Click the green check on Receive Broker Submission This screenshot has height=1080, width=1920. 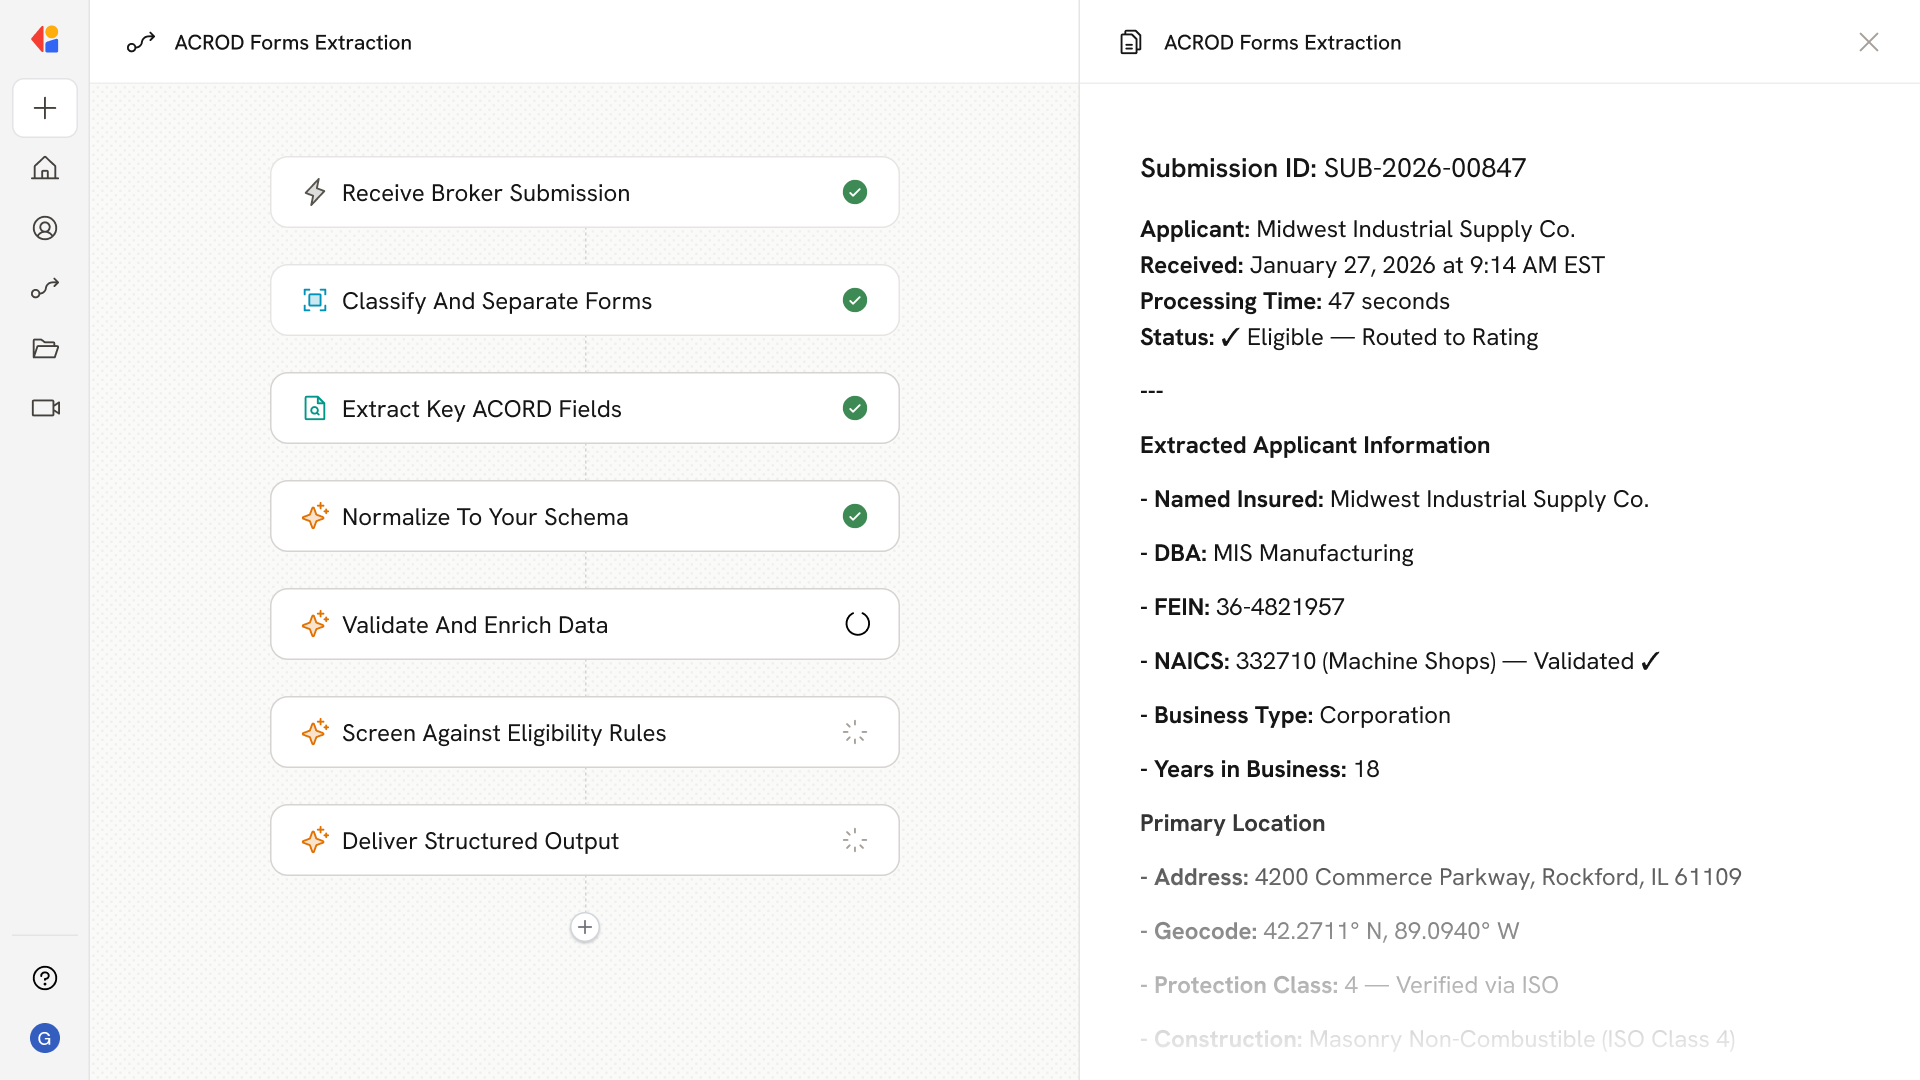[854, 192]
